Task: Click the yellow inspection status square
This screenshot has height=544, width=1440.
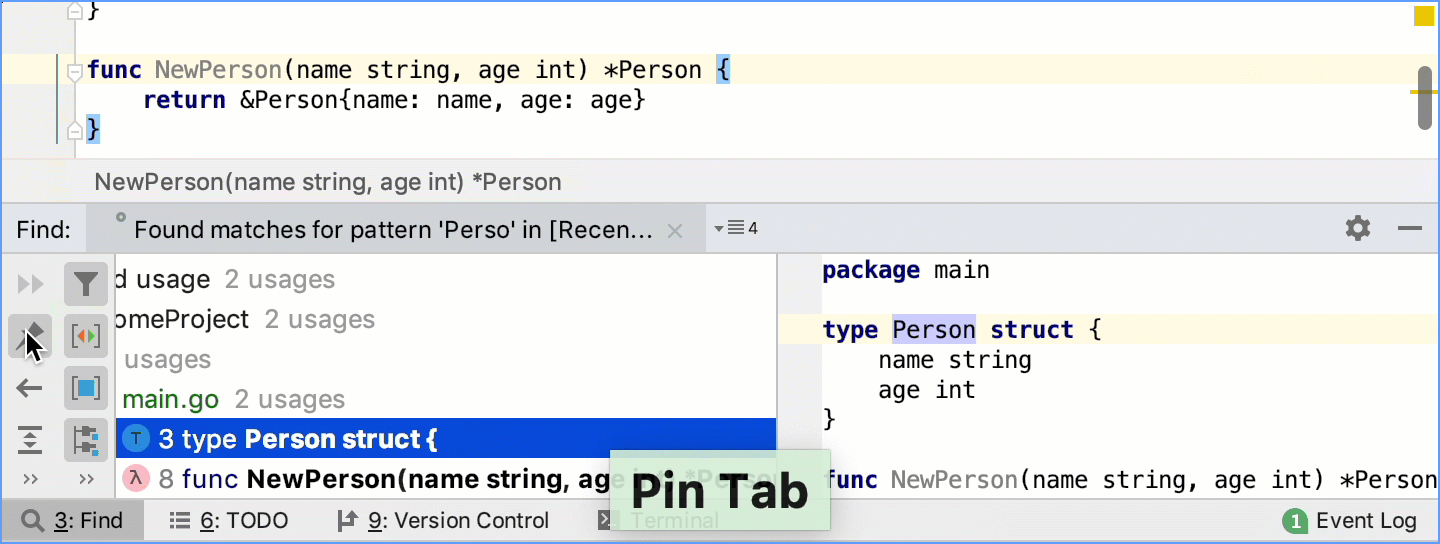Action: (x=1424, y=15)
